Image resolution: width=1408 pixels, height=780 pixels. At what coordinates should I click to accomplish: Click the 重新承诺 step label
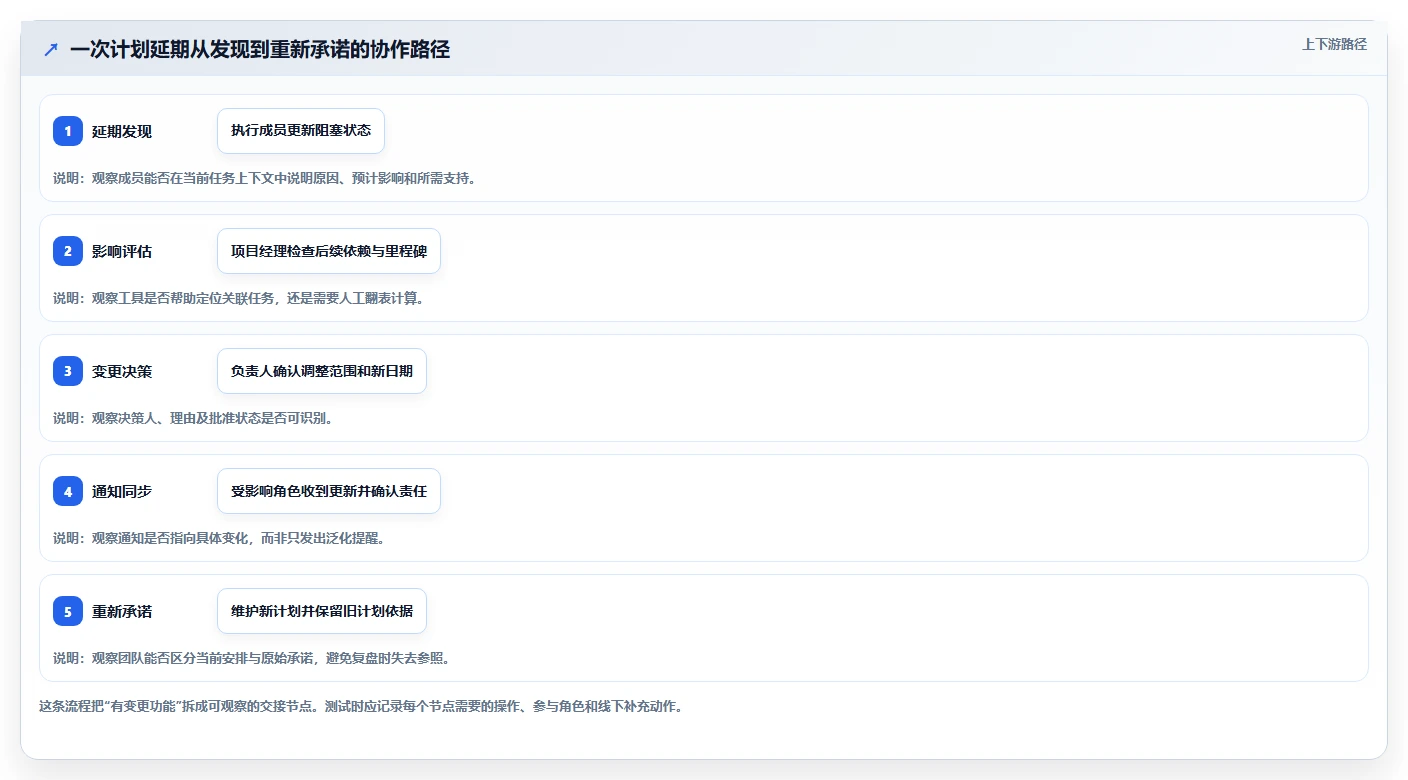(x=122, y=611)
